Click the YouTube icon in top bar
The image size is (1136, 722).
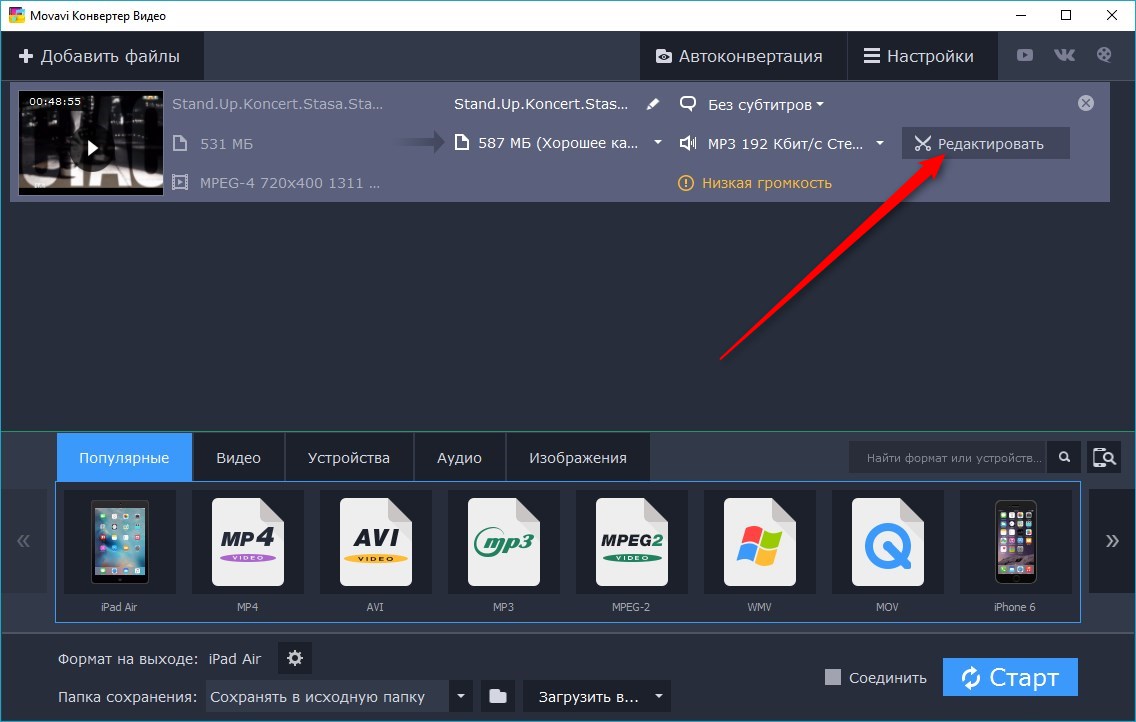(1025, 56)
